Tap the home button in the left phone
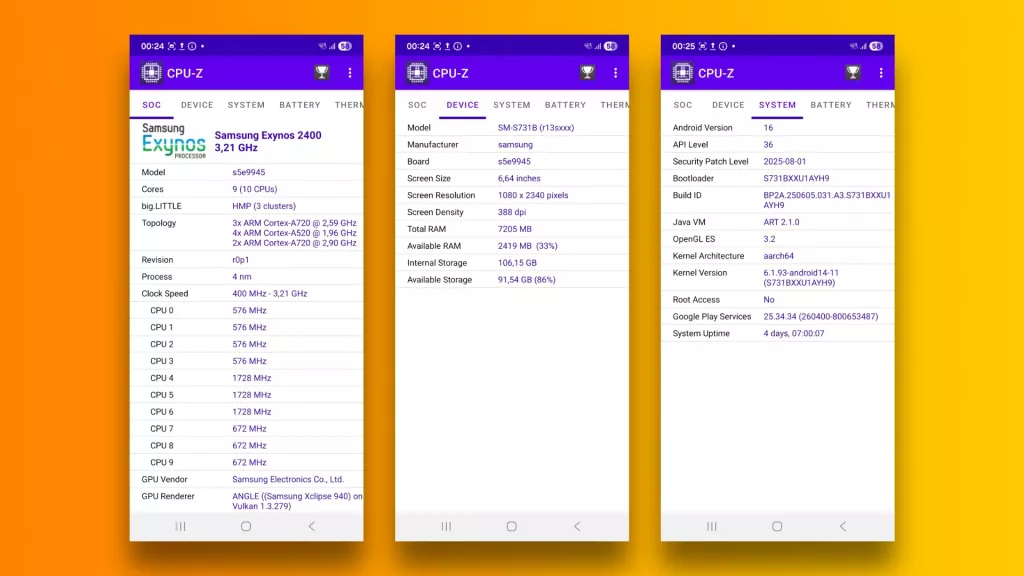 [246, 526]
